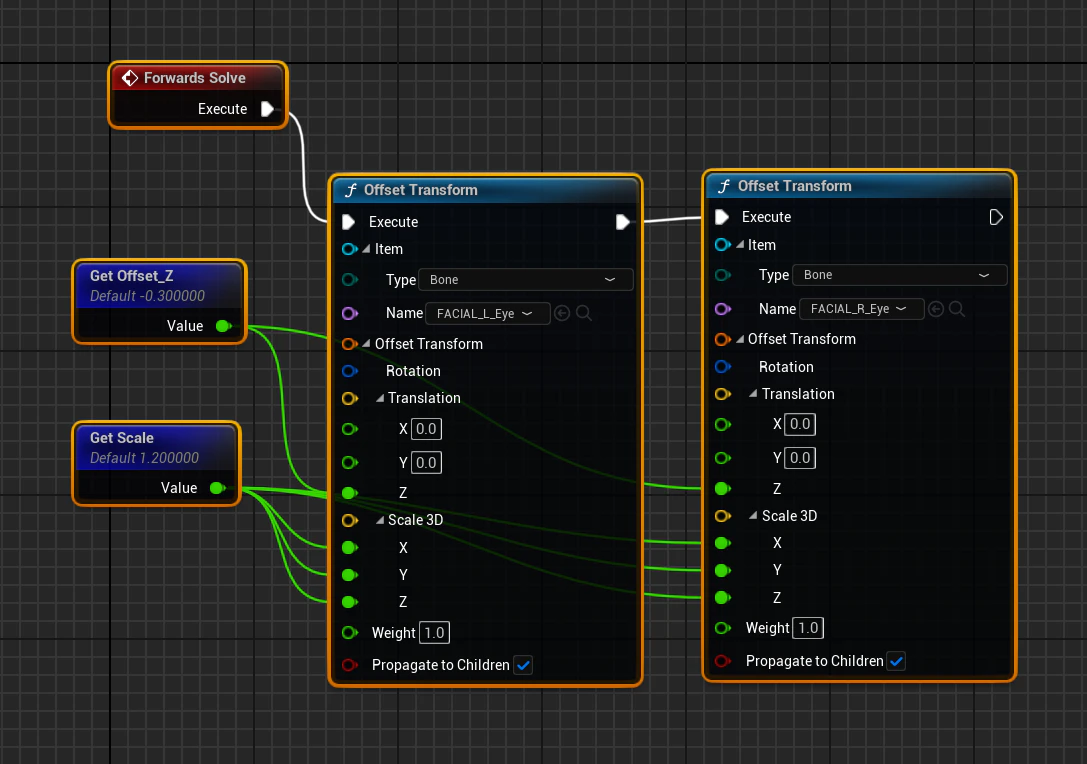
Task: Click search icon beside FACIAL_L_Eye name
Action: [x=584, y=313]
